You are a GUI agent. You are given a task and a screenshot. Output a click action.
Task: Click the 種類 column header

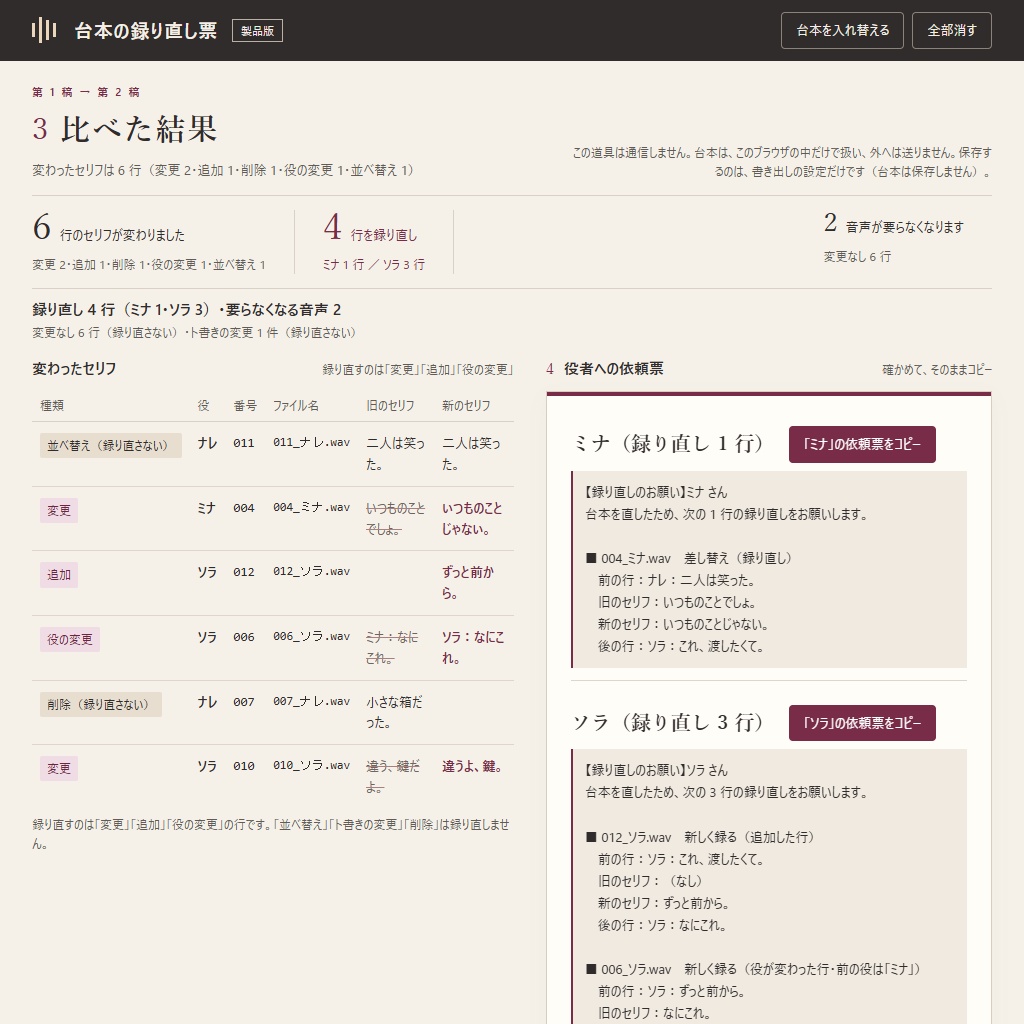click(x=52, y=406)
